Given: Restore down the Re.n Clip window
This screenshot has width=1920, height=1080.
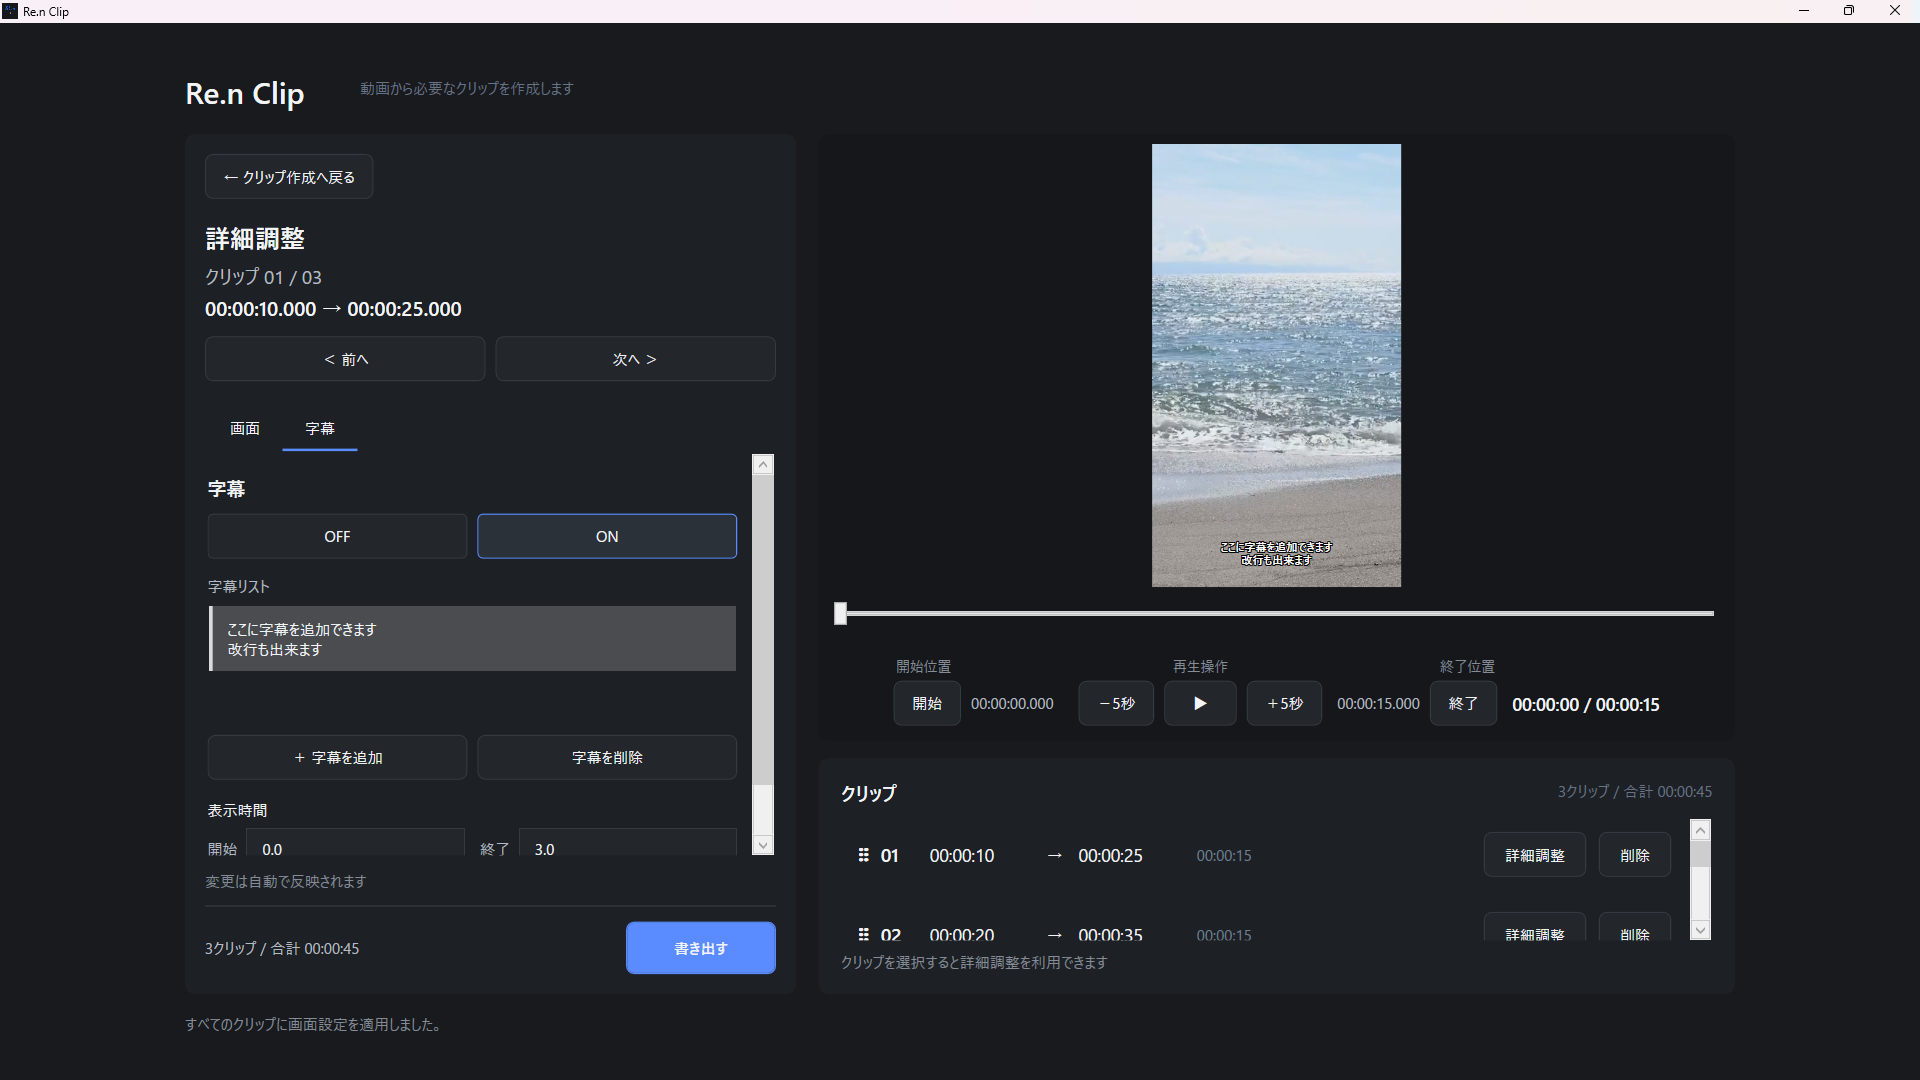Looking at the screenshot, I should [x=1849, y=11].
